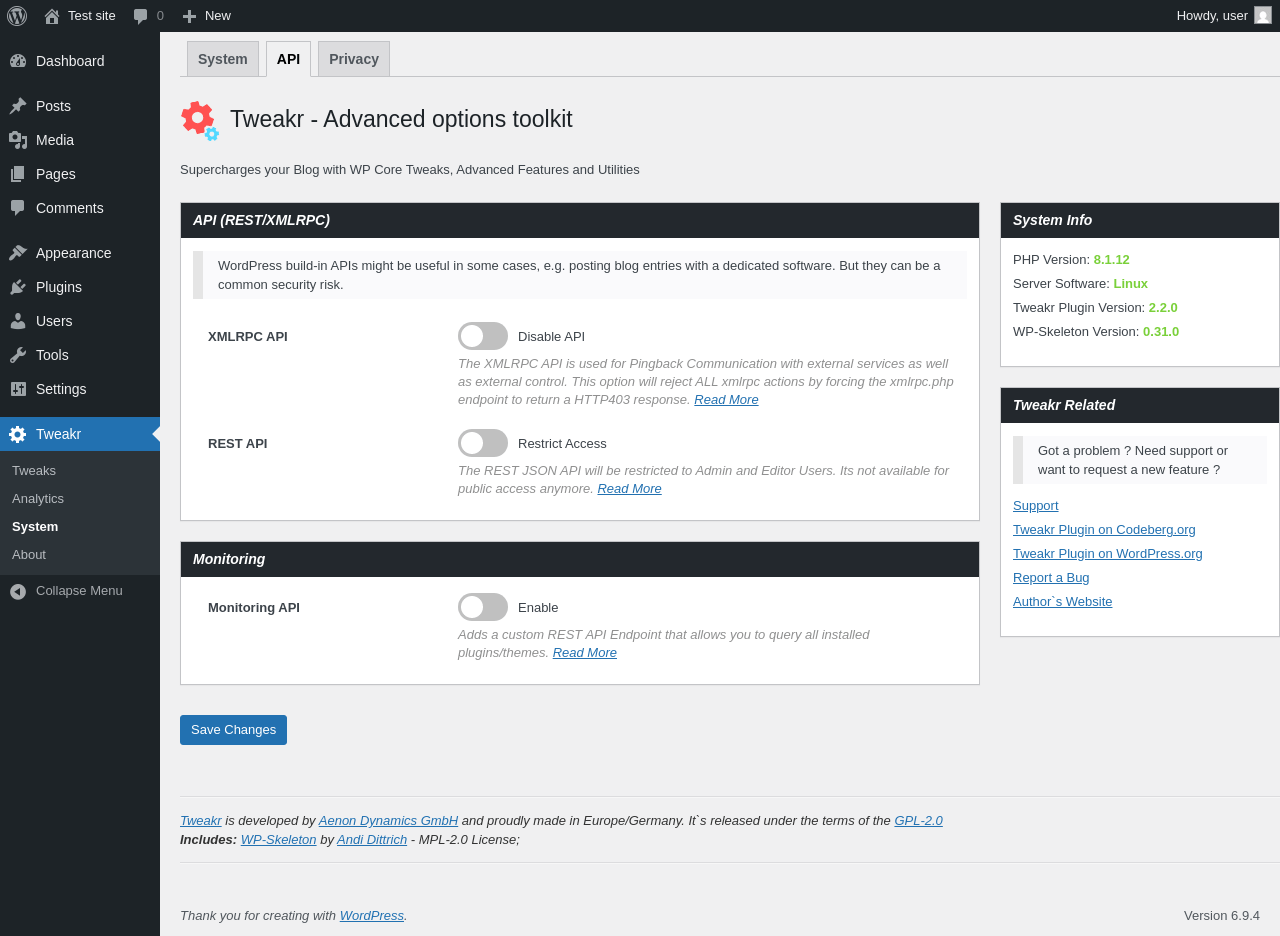The width and height of the screenshot is (1280, 936).
Task: Click the Save Changes button
Action: 233,730
